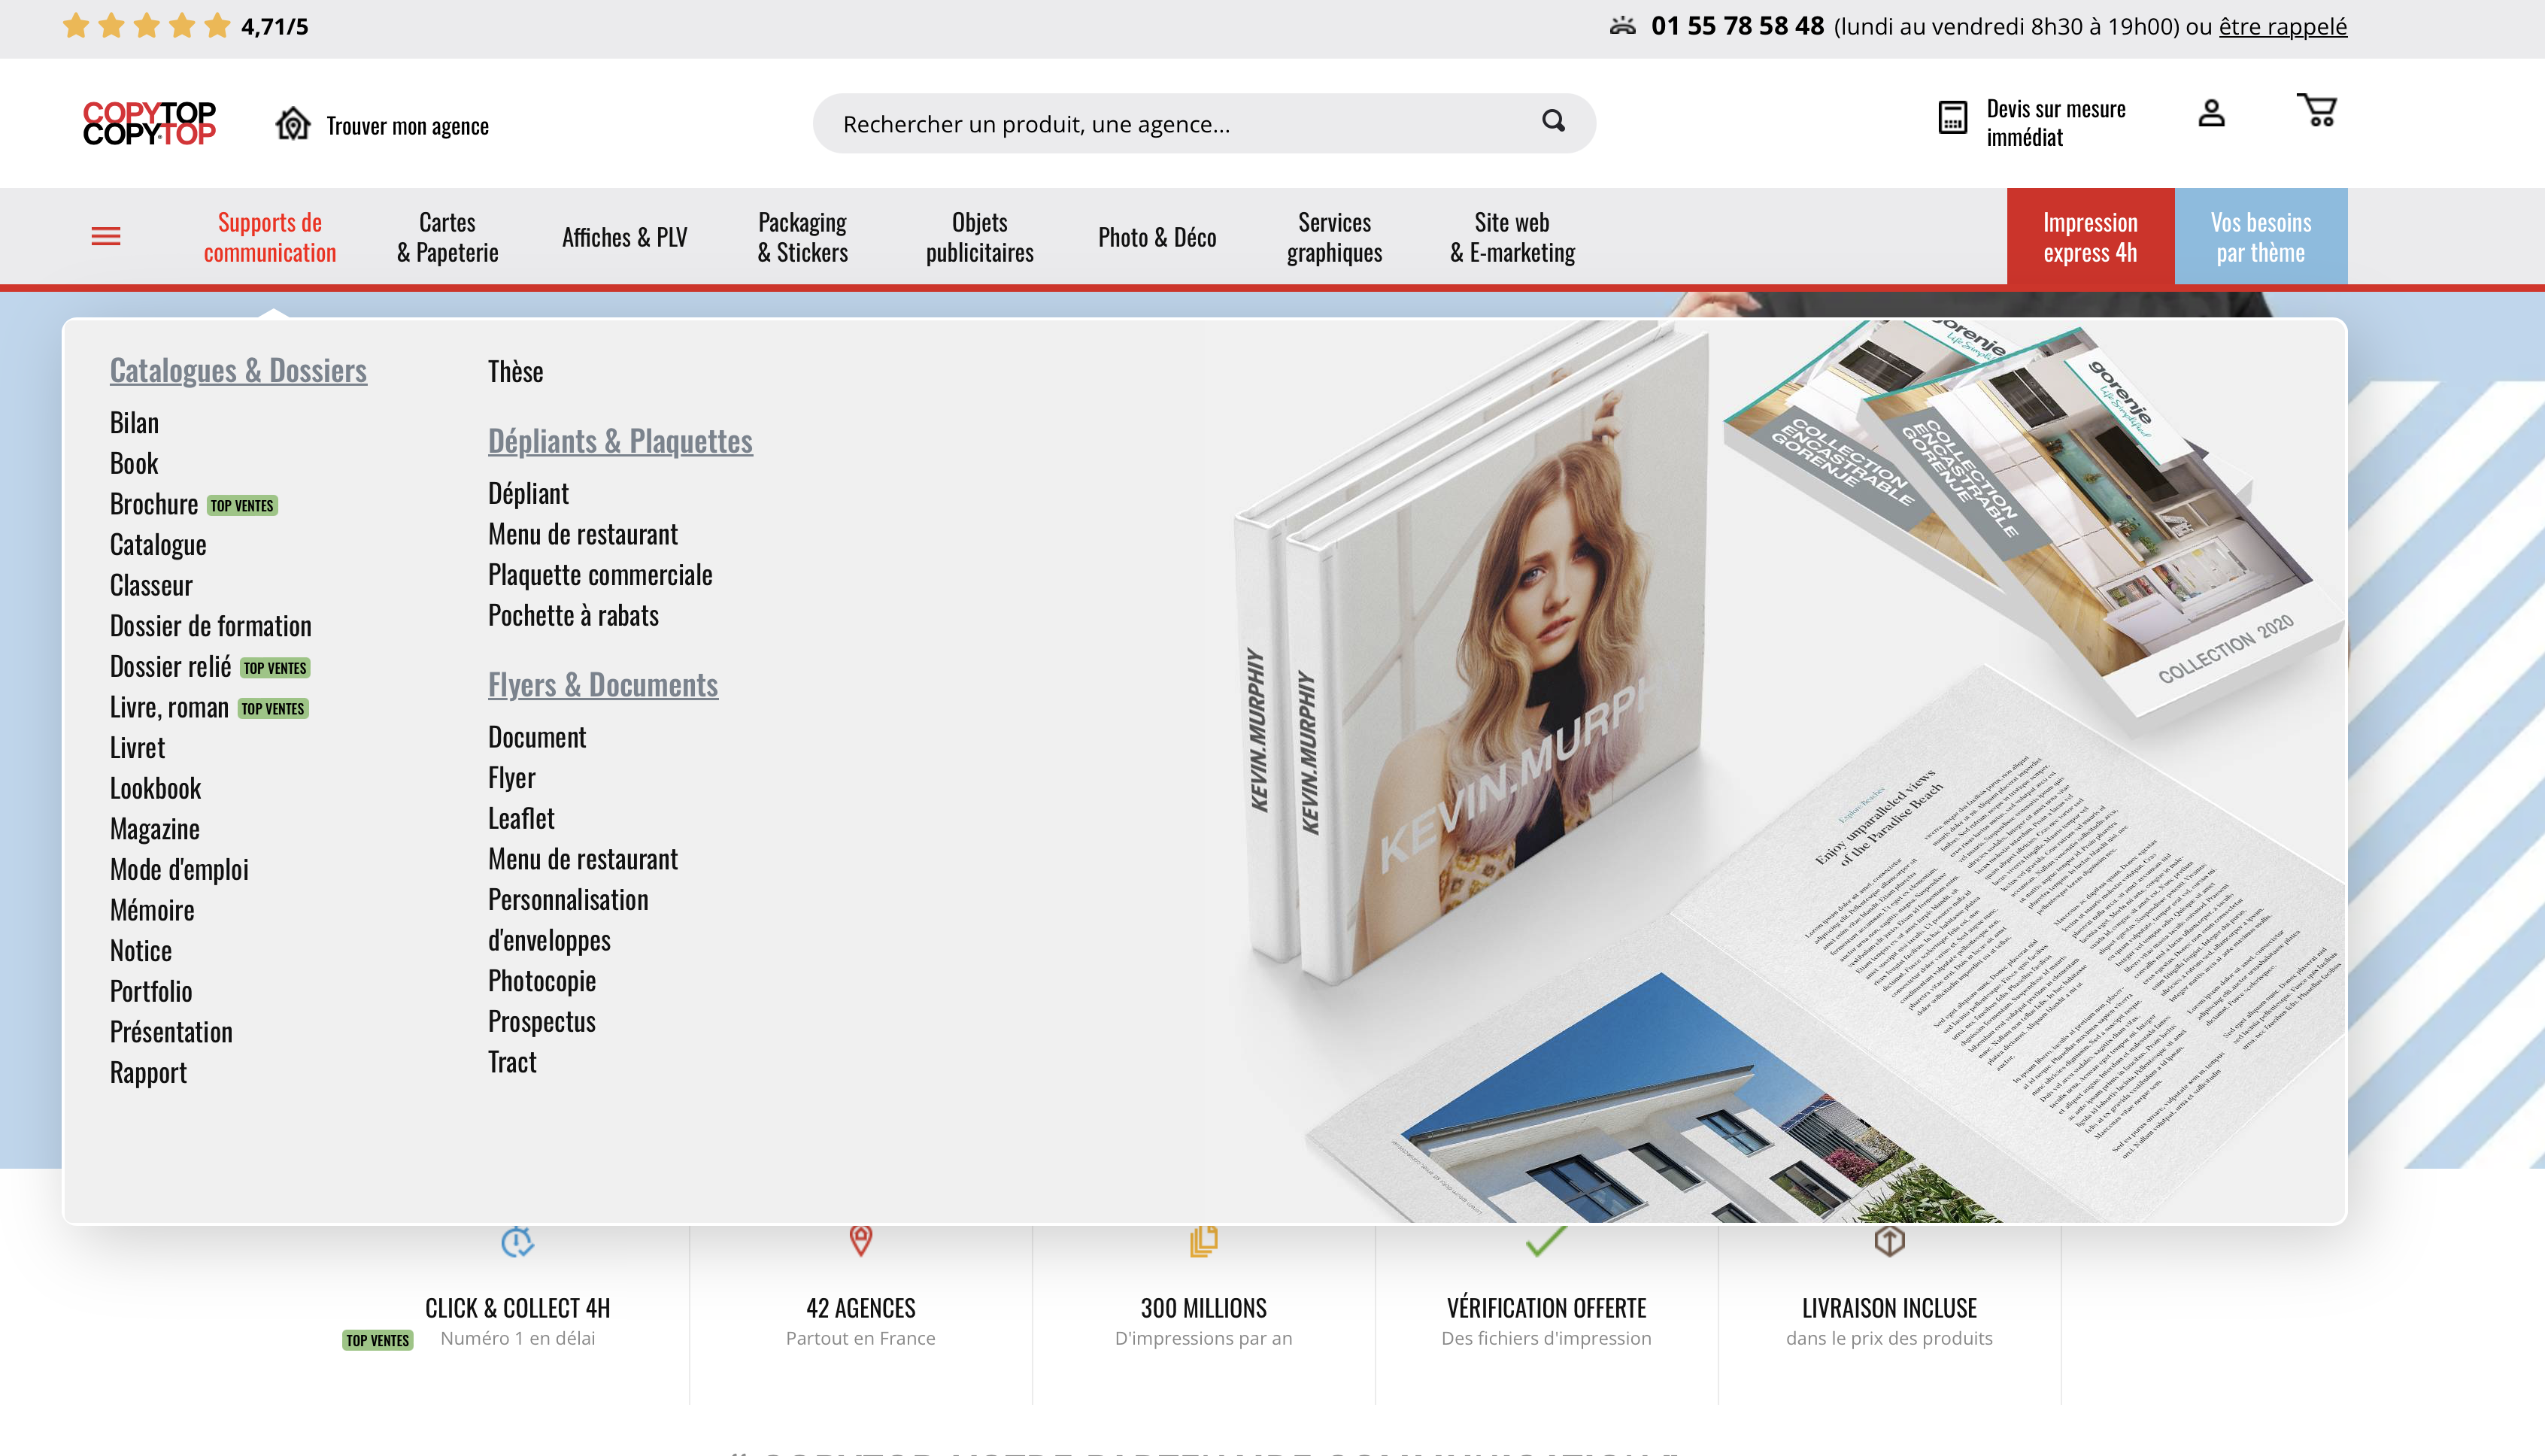The height and width of the screenshot is (1456, 2545).
Task: Click the phone icon beside the number
Action: point(1623,26)
